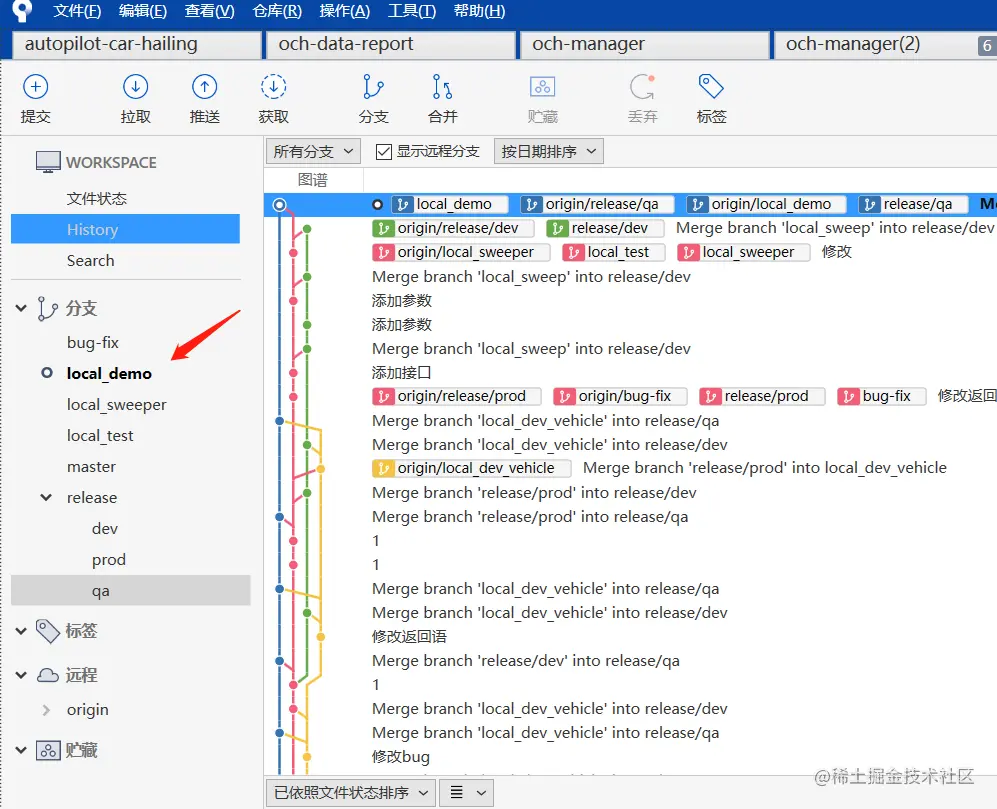Select commit '添加接口' in history list

coord(401,373)
